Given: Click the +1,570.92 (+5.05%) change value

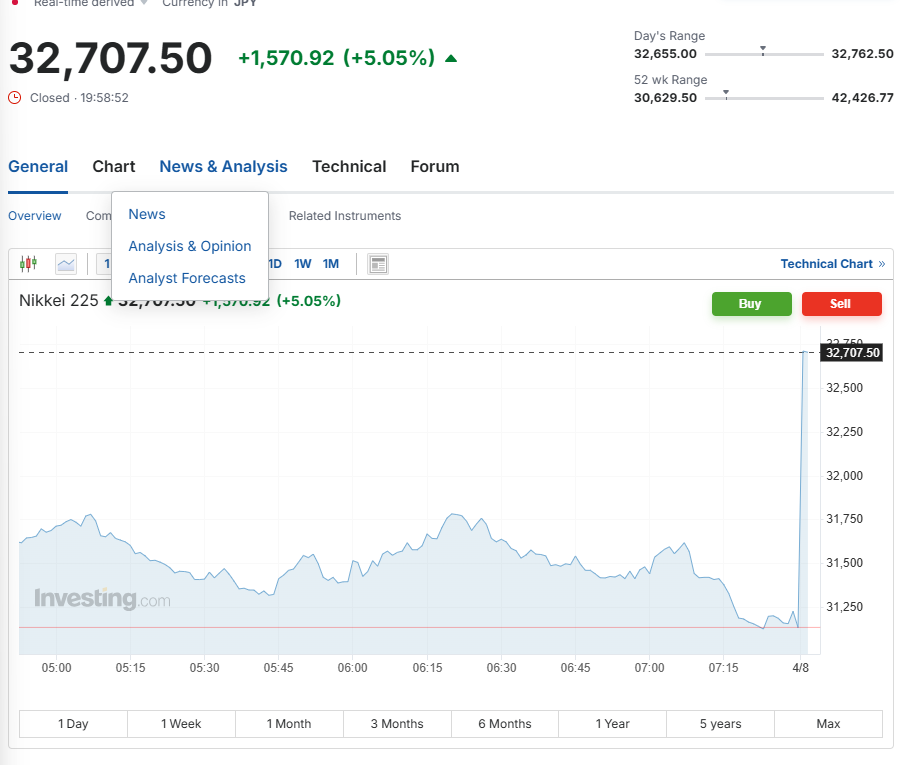Looking at the screenshot, I should tap(337, 58).
